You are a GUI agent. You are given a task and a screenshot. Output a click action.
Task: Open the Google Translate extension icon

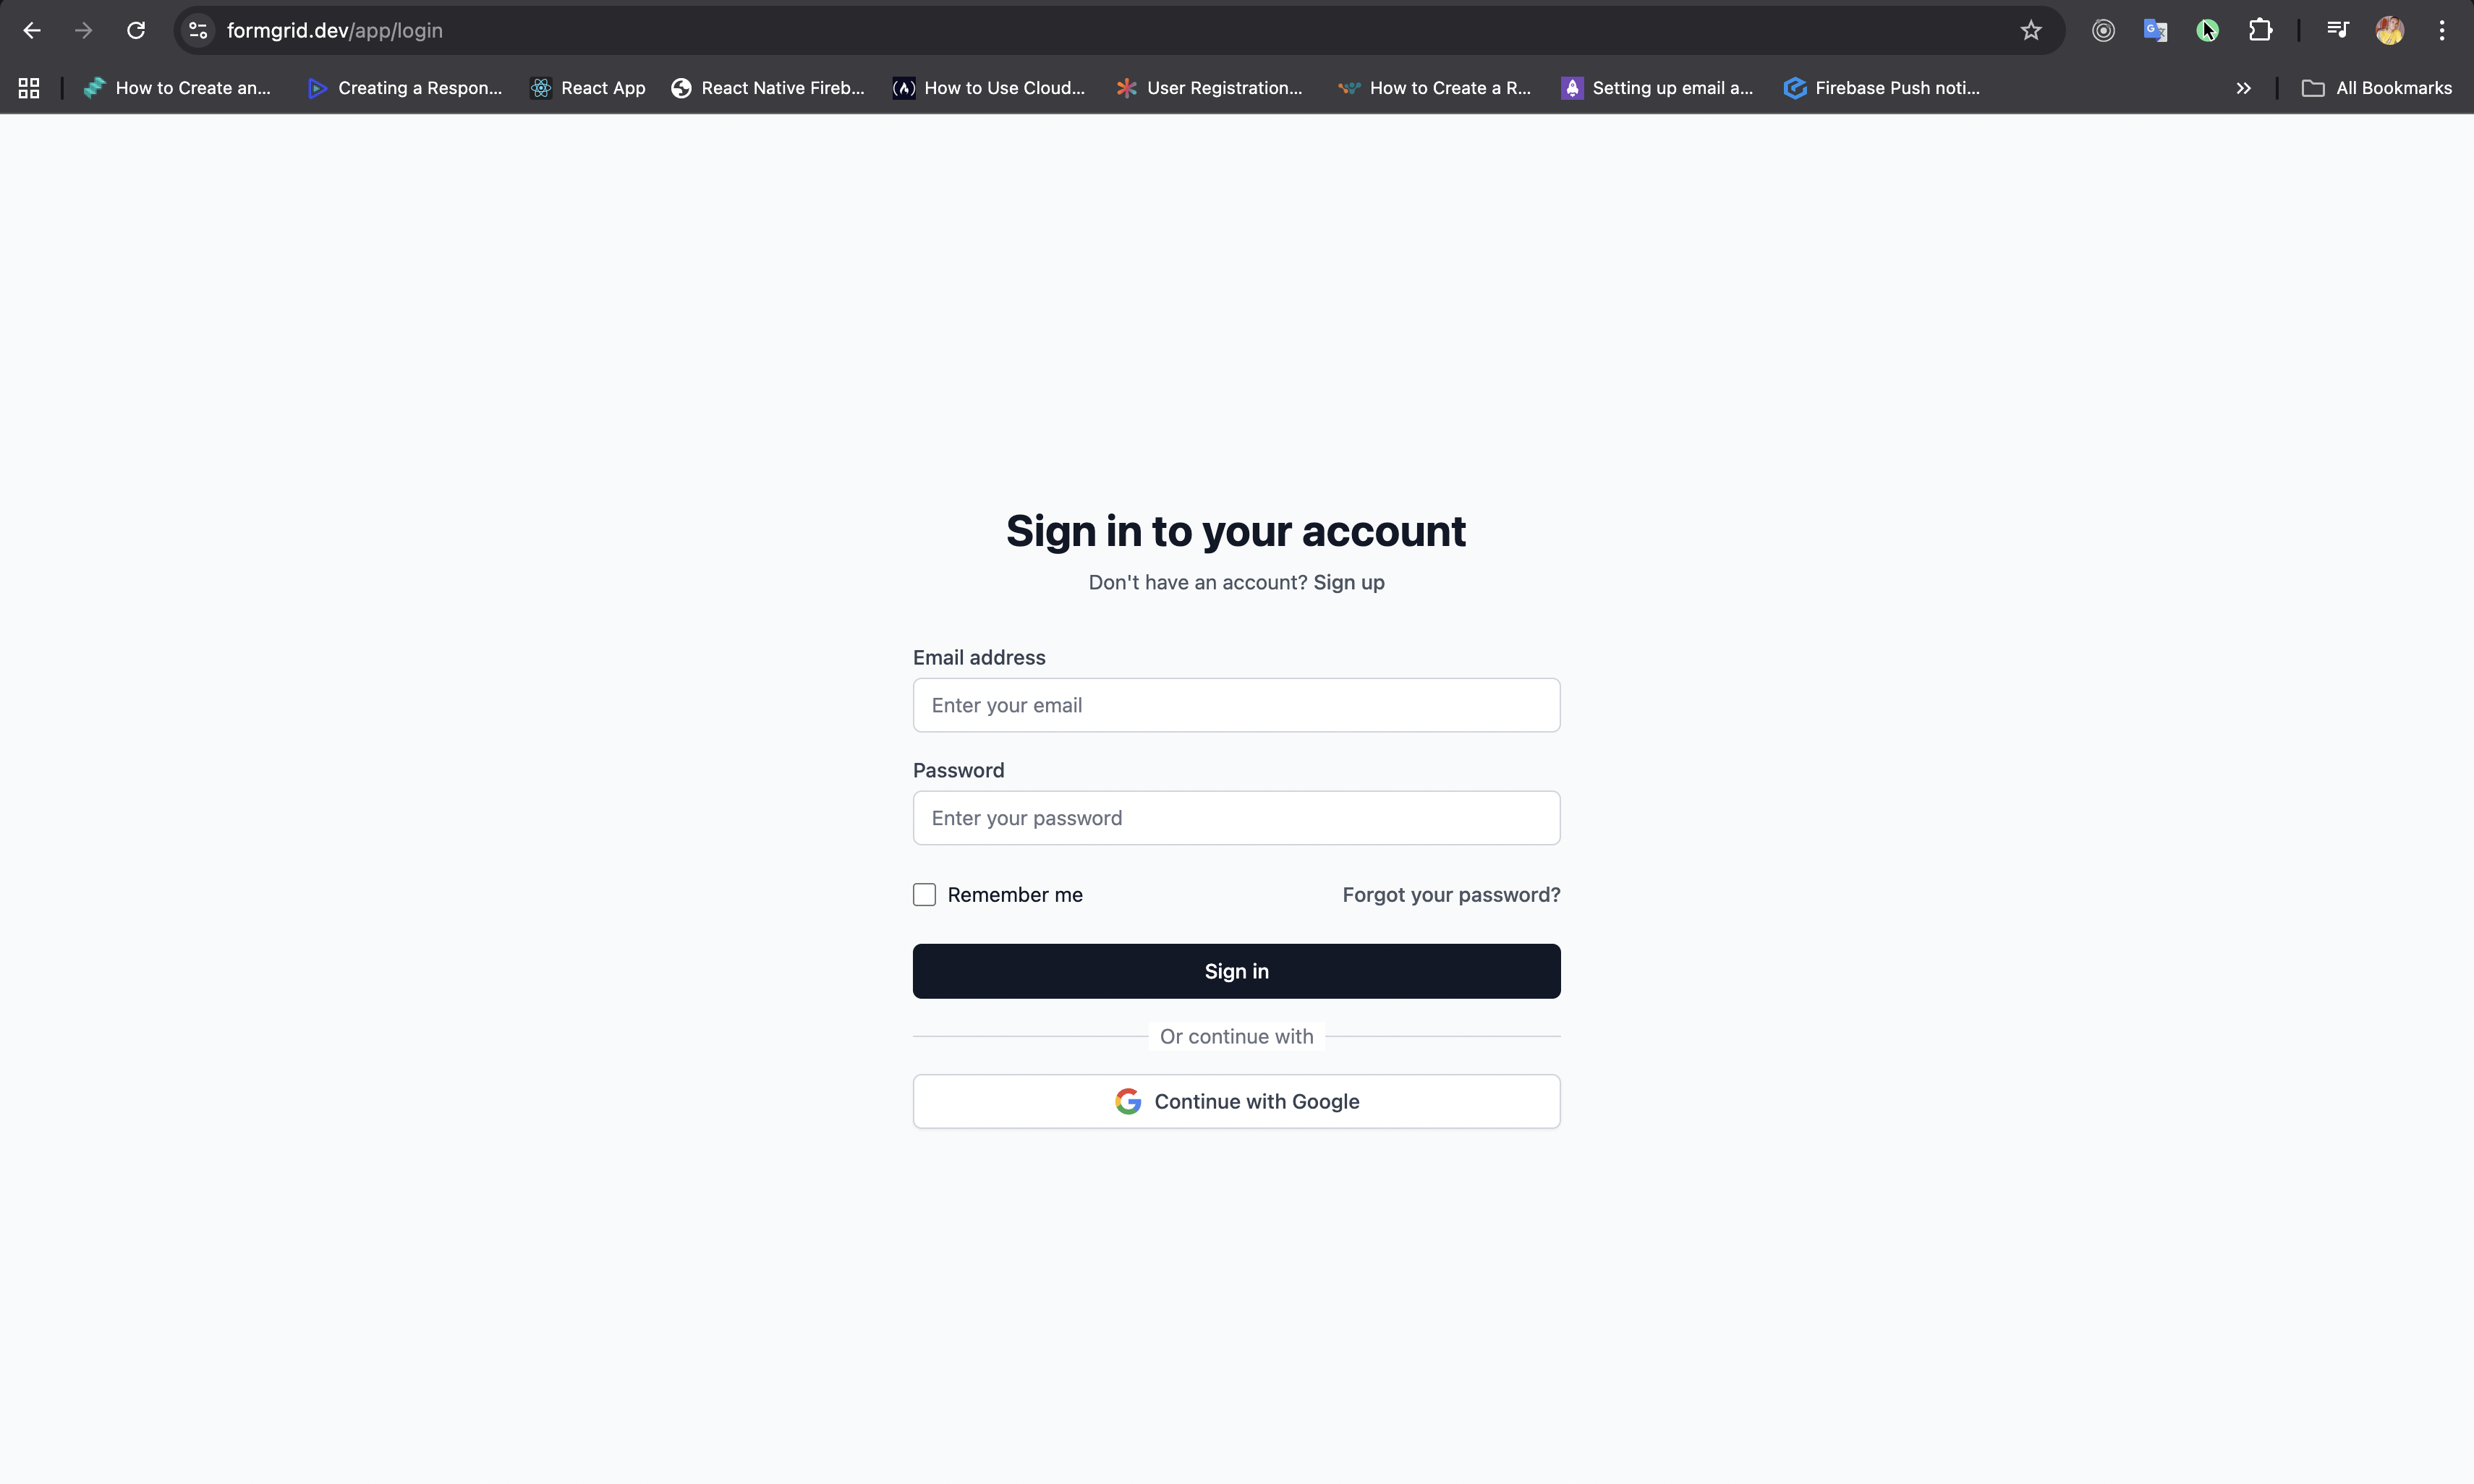pyautogui.click(x=2155, y=31)
